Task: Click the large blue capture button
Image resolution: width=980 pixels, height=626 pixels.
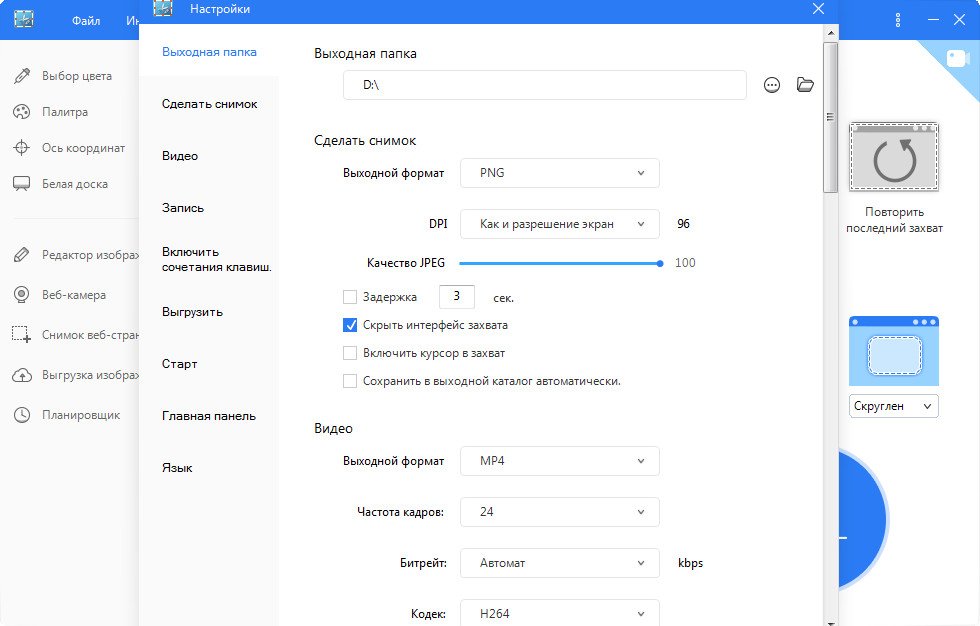Action: [862, 520]
